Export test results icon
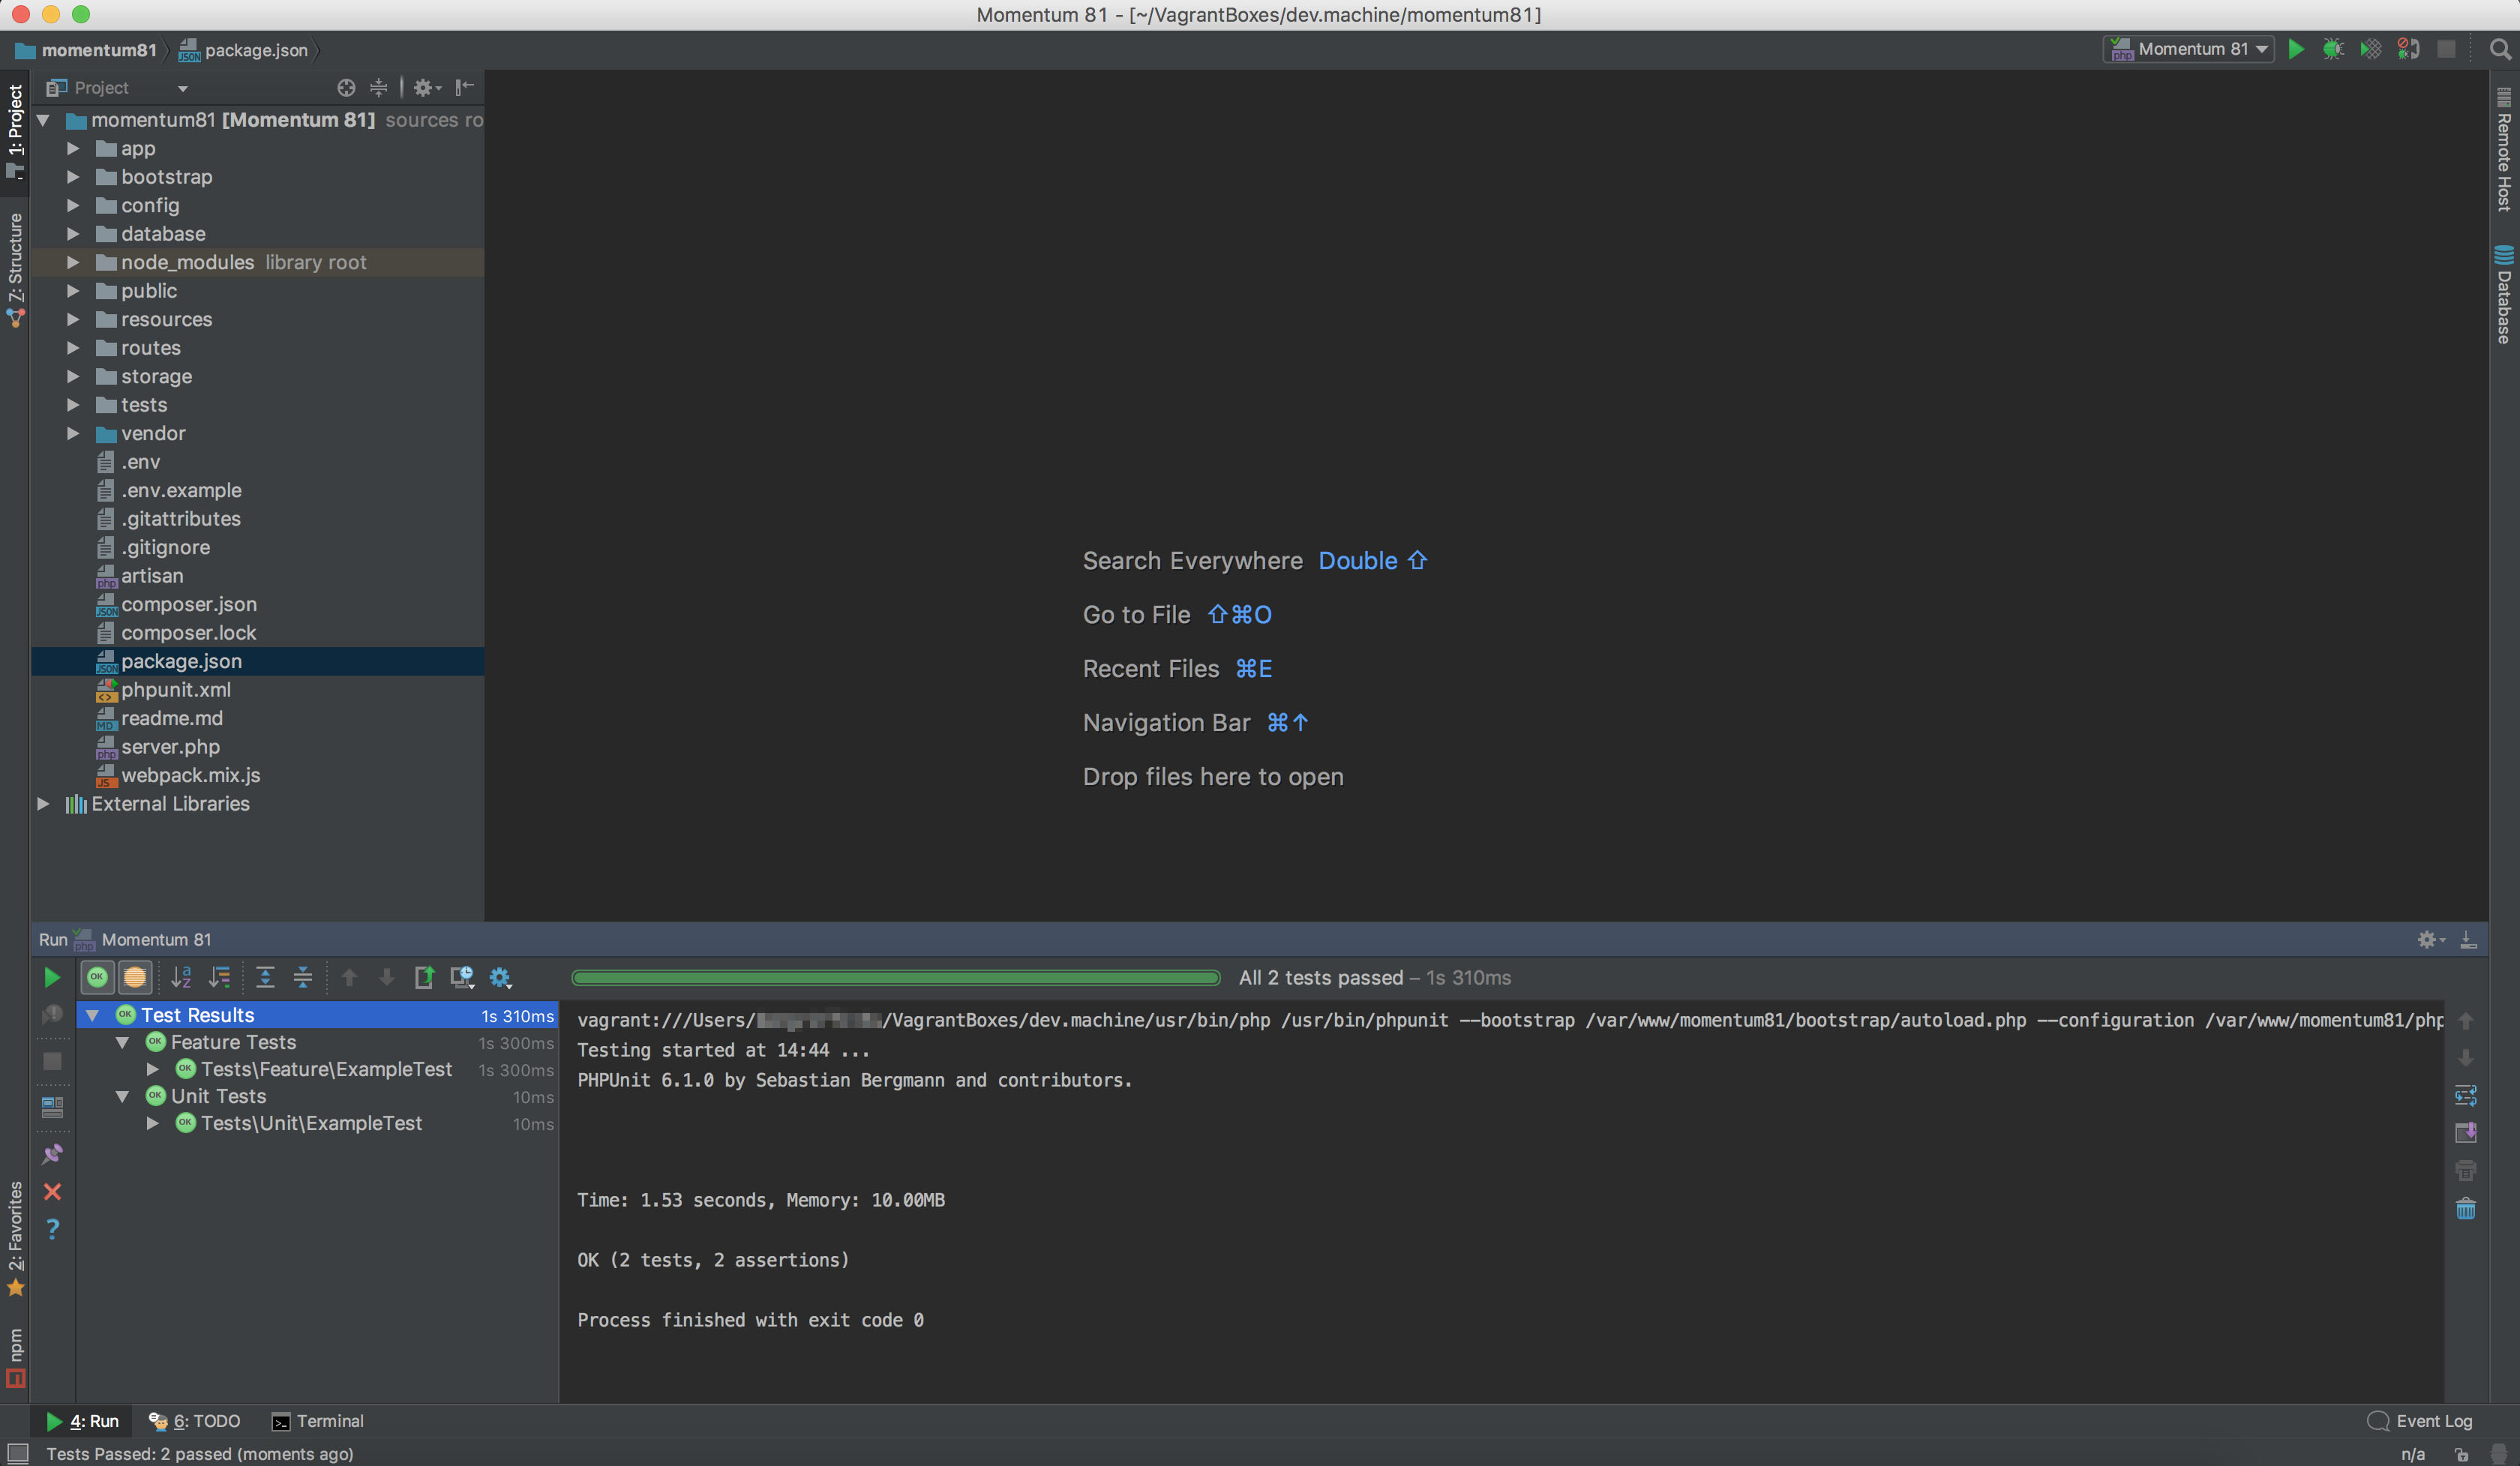 [x=424, y=977]
